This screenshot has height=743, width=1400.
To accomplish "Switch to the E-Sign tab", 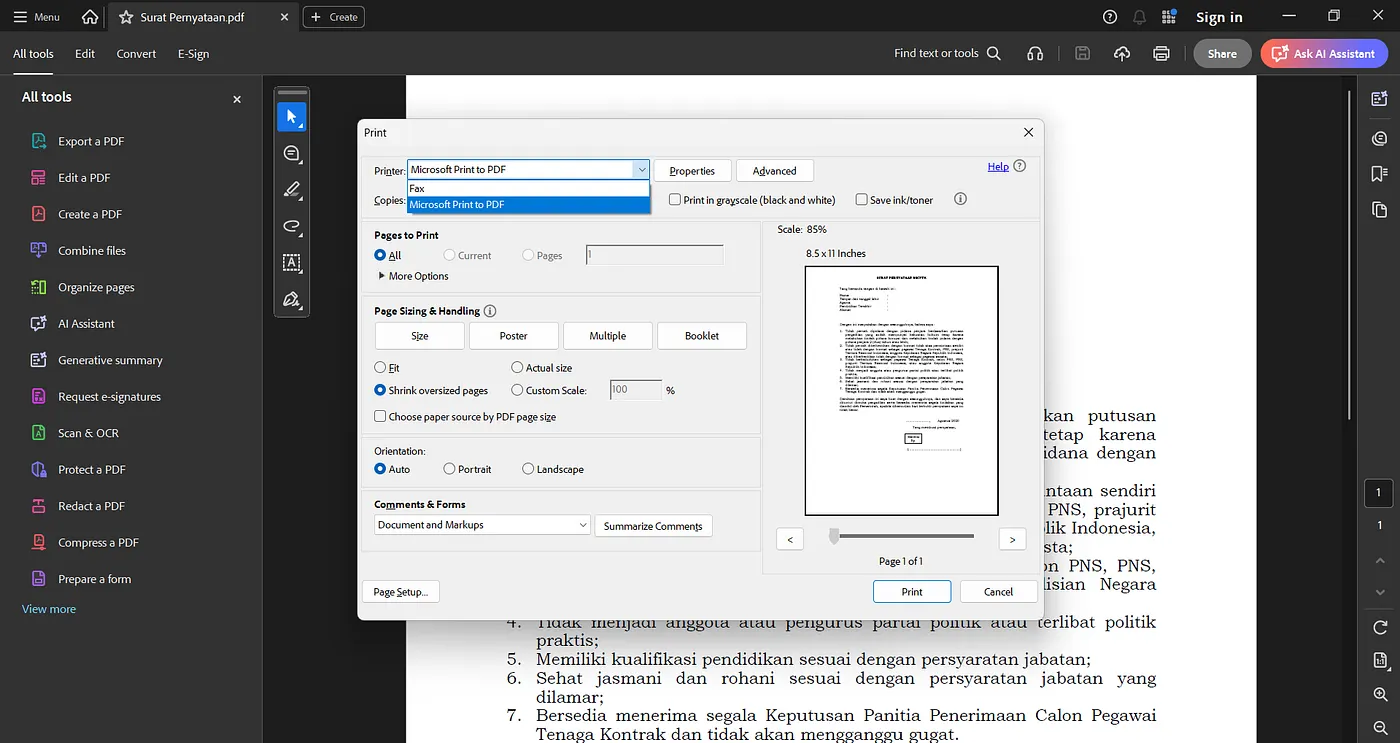I will pos(193,54).
